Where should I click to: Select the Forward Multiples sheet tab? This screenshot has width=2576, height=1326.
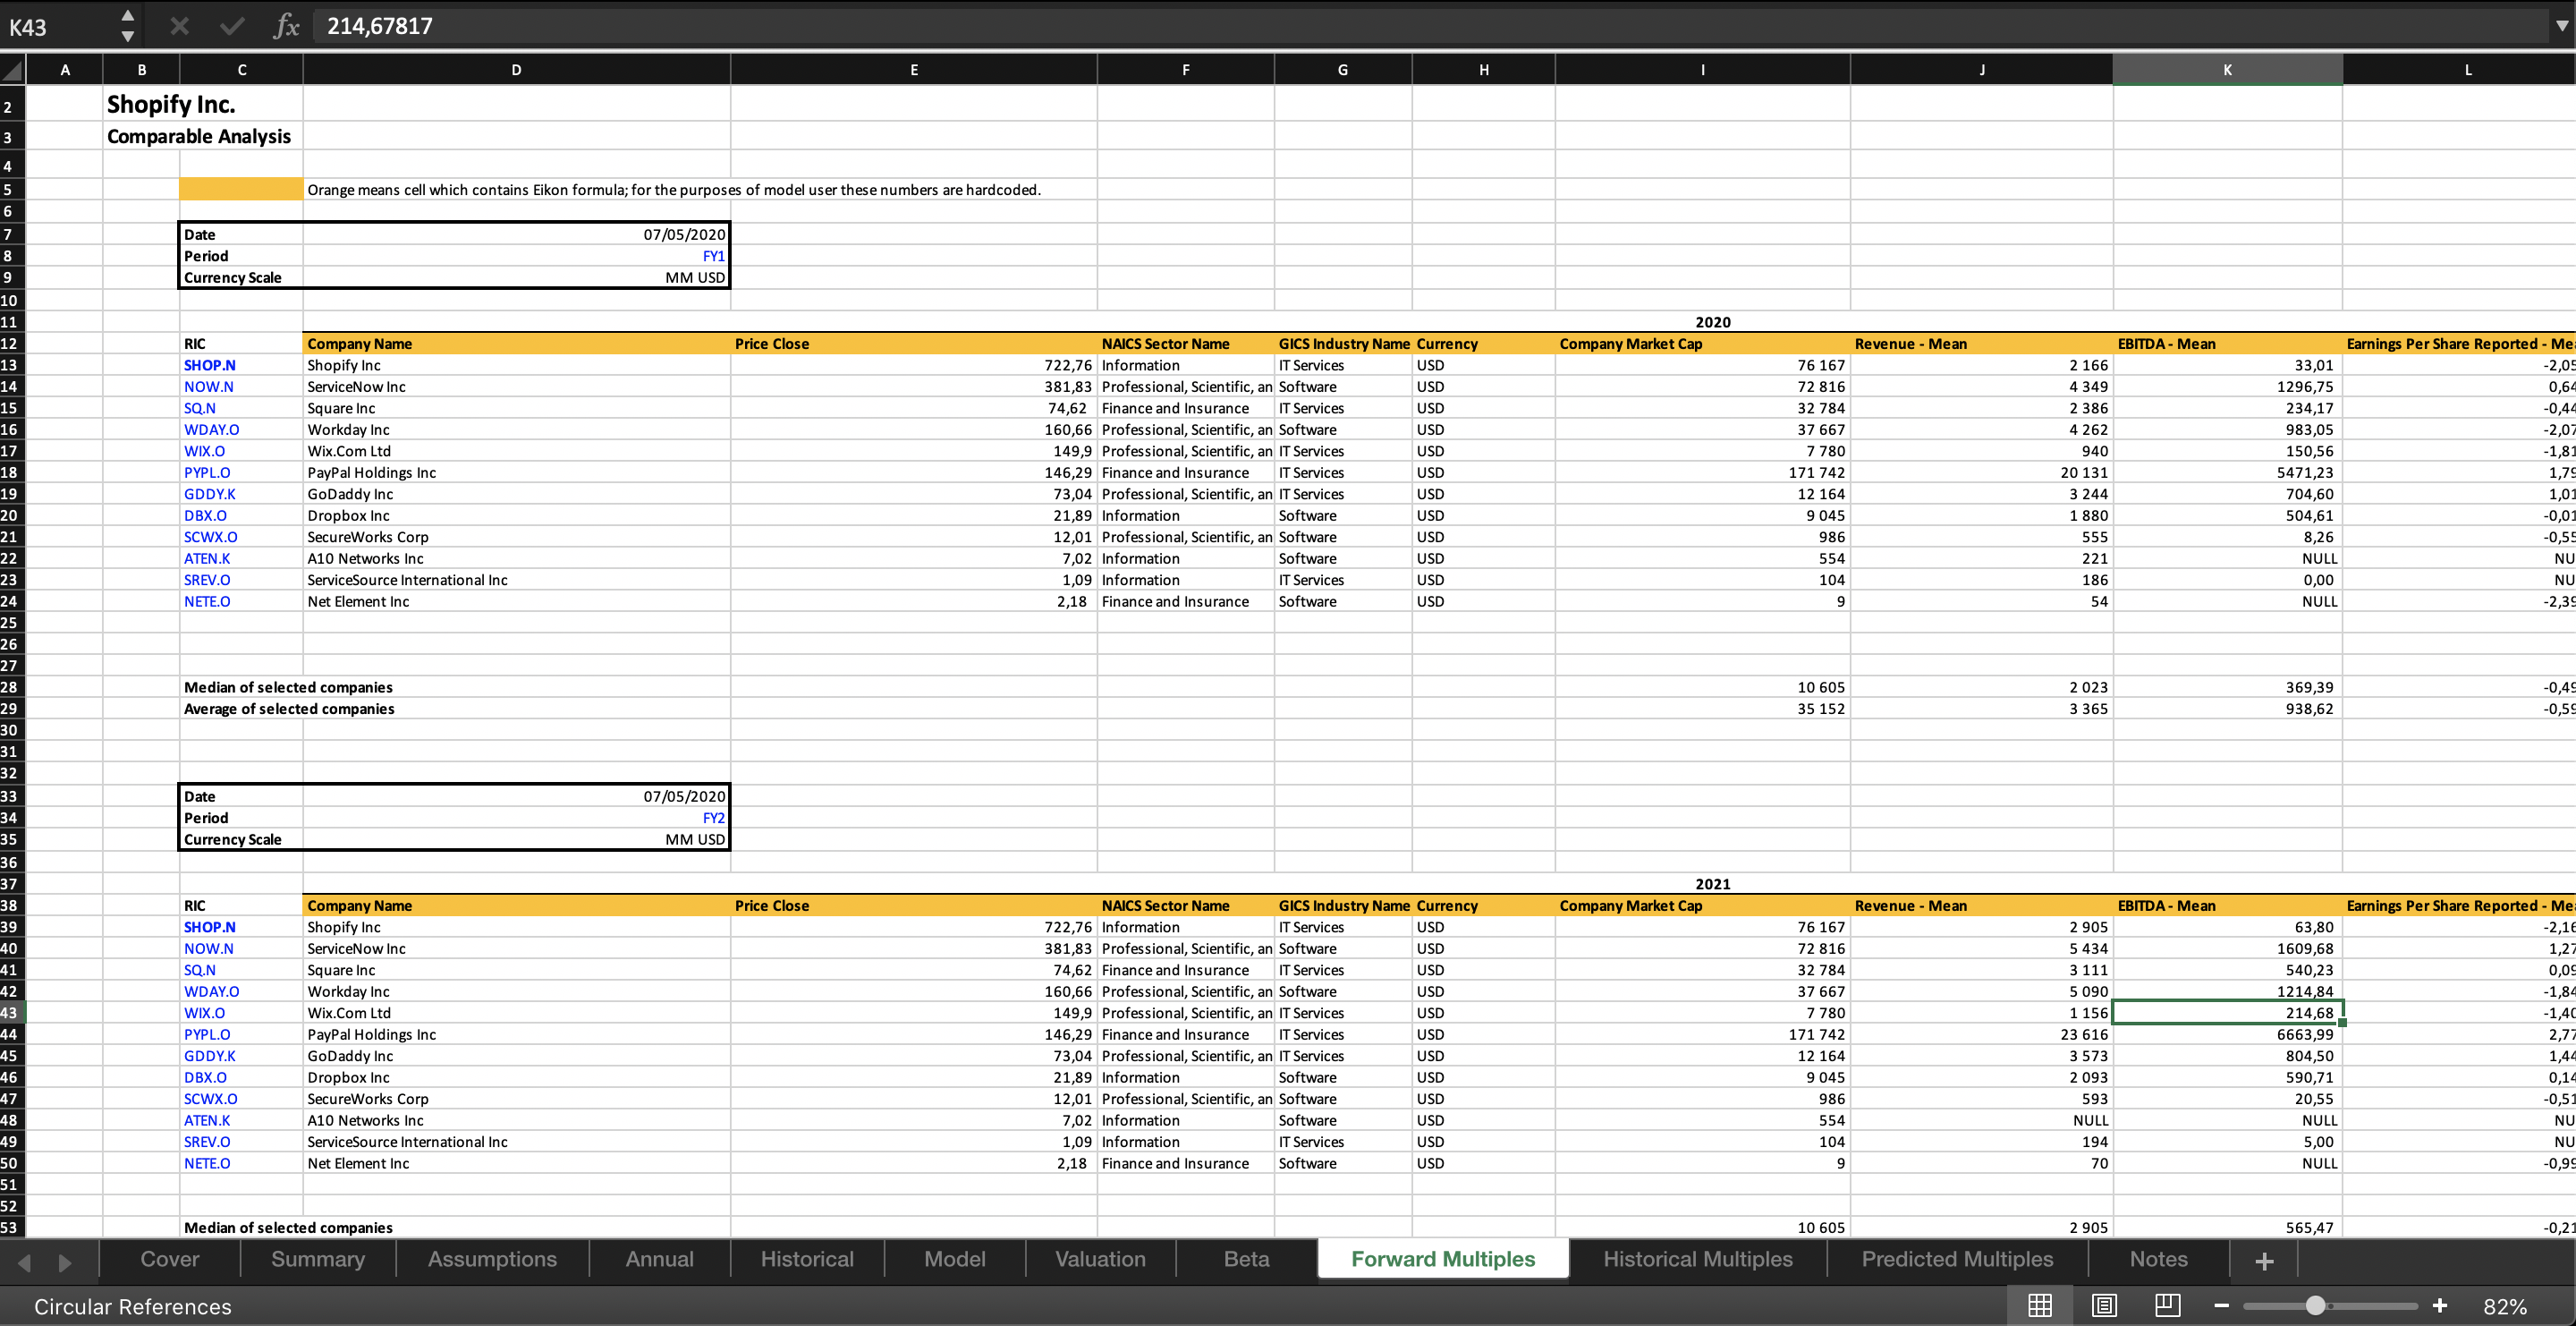coord(1443,1259)
